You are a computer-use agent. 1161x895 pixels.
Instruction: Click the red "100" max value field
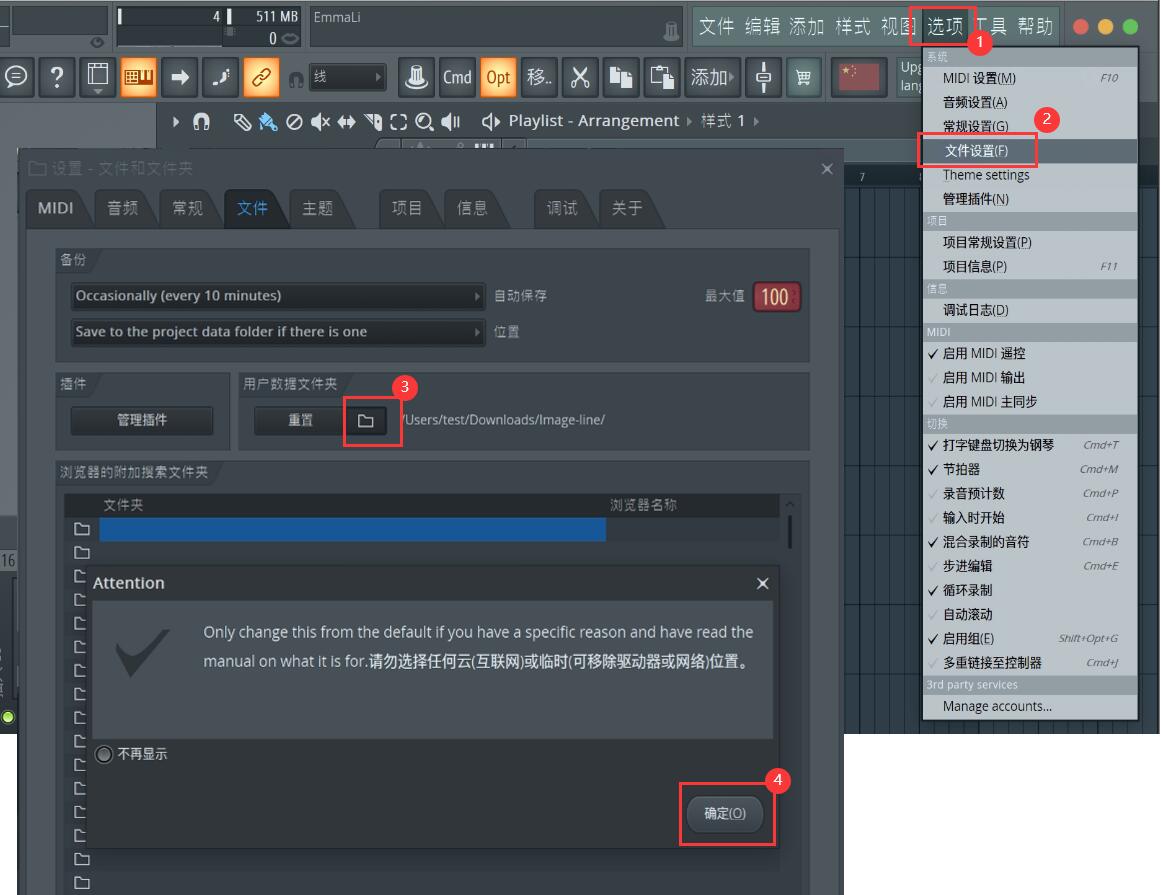coord(775,297)
